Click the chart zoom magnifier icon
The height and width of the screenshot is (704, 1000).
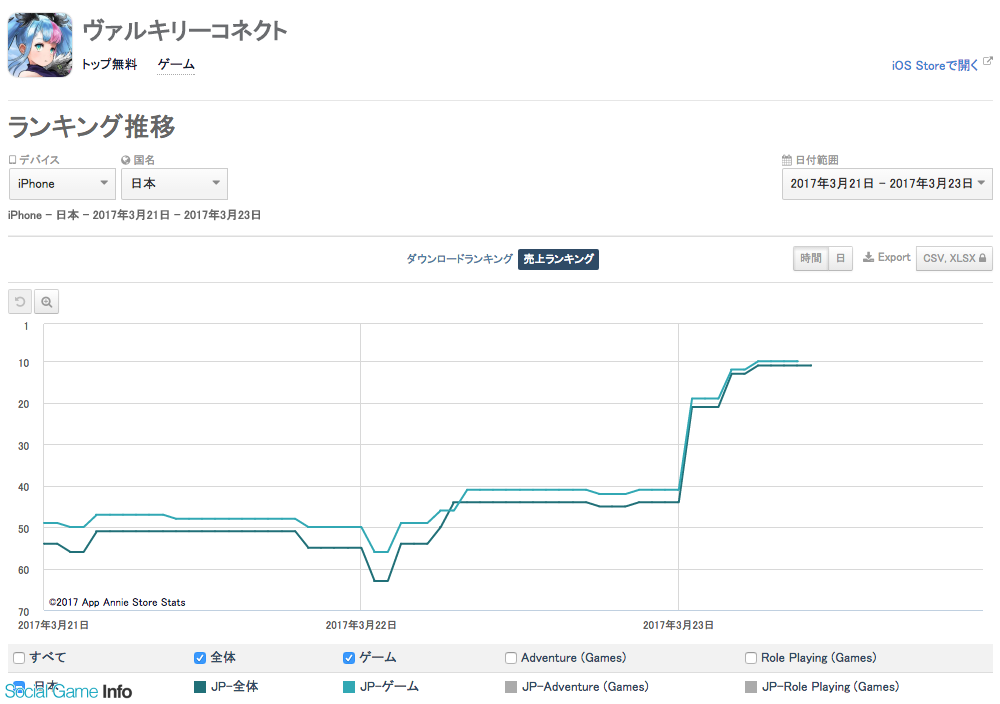(47, 302)
